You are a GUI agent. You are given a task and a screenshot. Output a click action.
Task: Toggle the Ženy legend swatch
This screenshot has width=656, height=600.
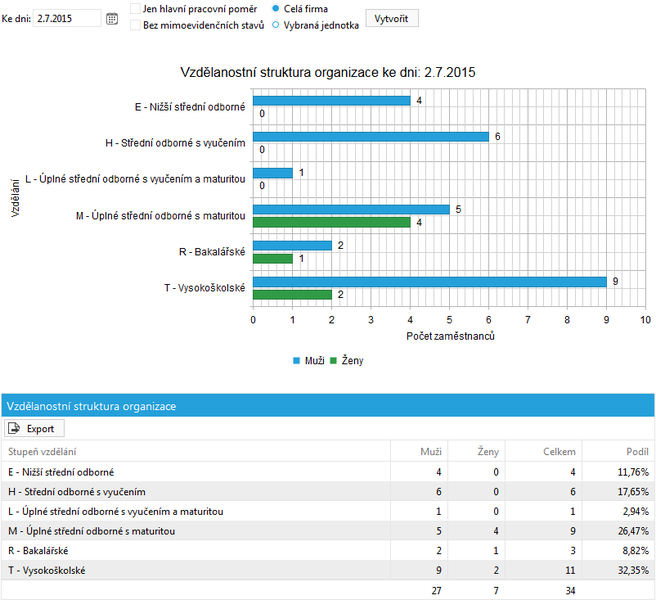pyautogui.click(x=333, y=361)
